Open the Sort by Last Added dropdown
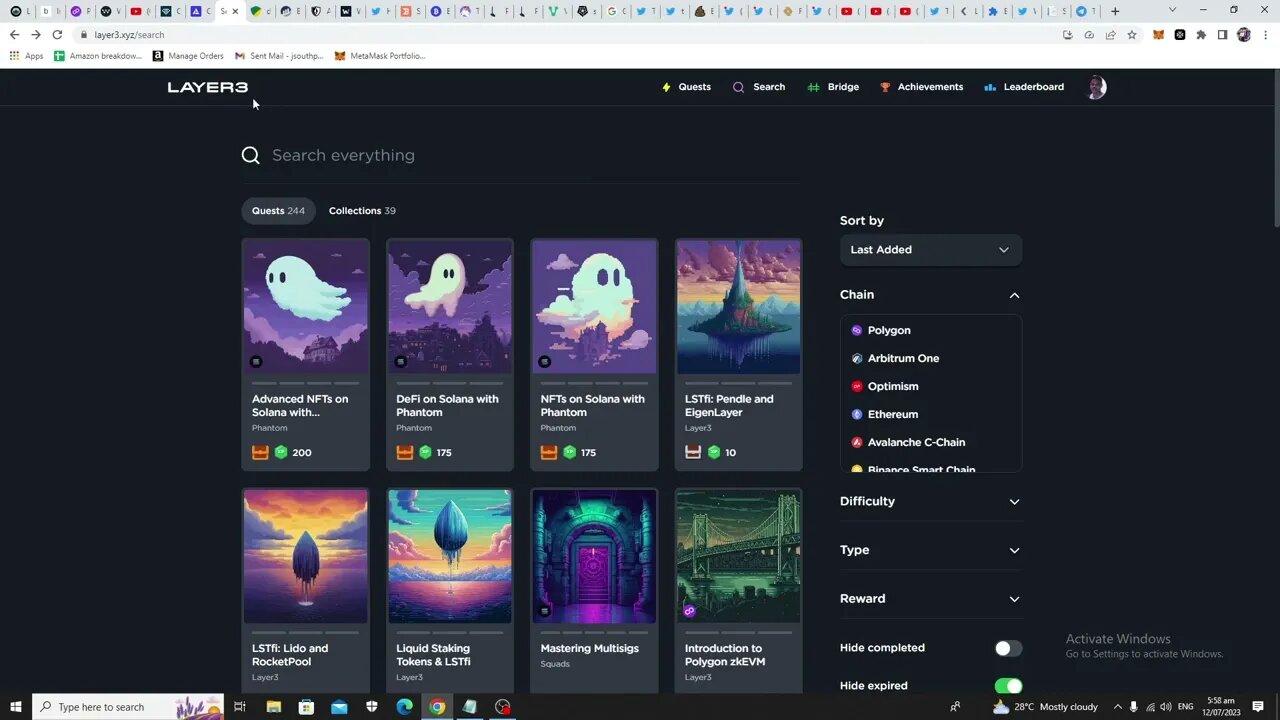This screenshot has width=1280, height=720. click(930, 250)
